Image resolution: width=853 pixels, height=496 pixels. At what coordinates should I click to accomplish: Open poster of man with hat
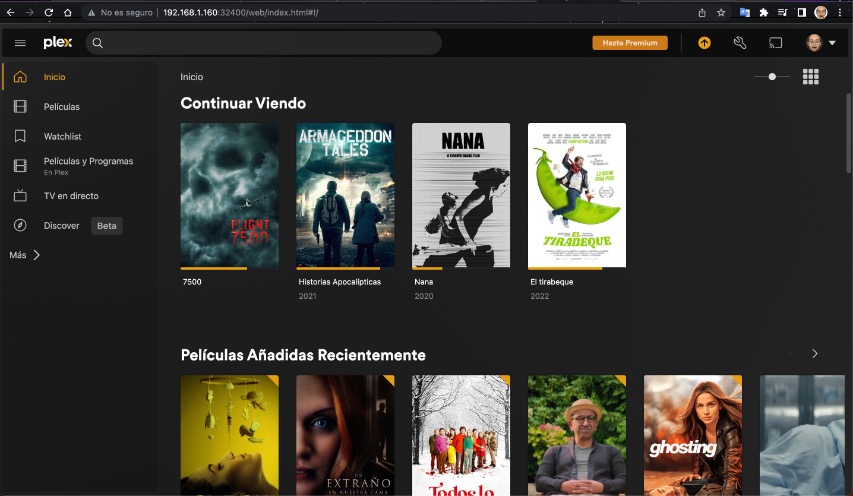(577, 435)
